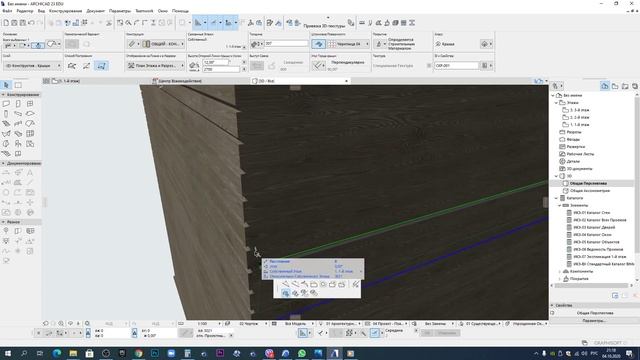Select the Window tool
This screenshot has height=360, width=640.
pos(30,104)
